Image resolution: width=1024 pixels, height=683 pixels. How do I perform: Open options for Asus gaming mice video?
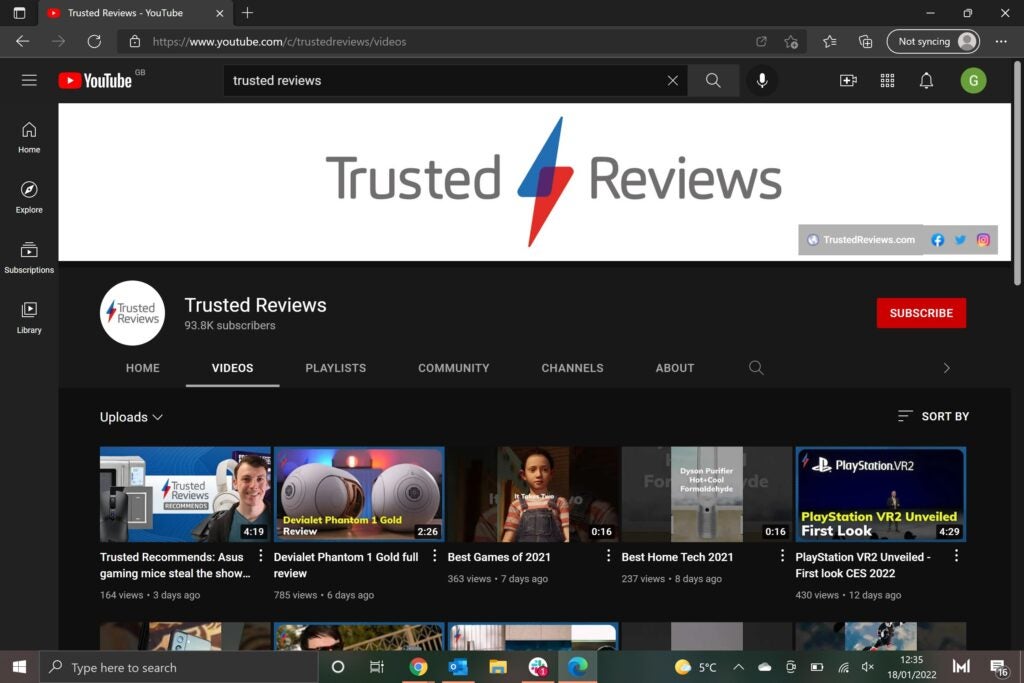261,556
